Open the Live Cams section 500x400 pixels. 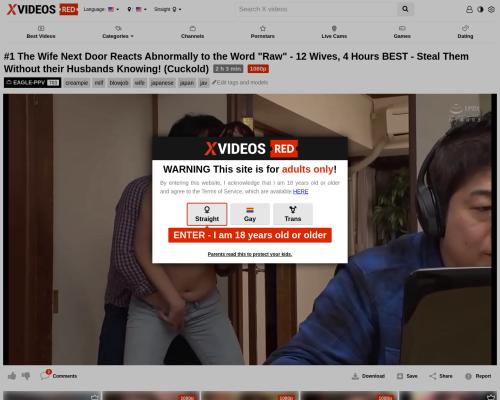click(334, 32)
